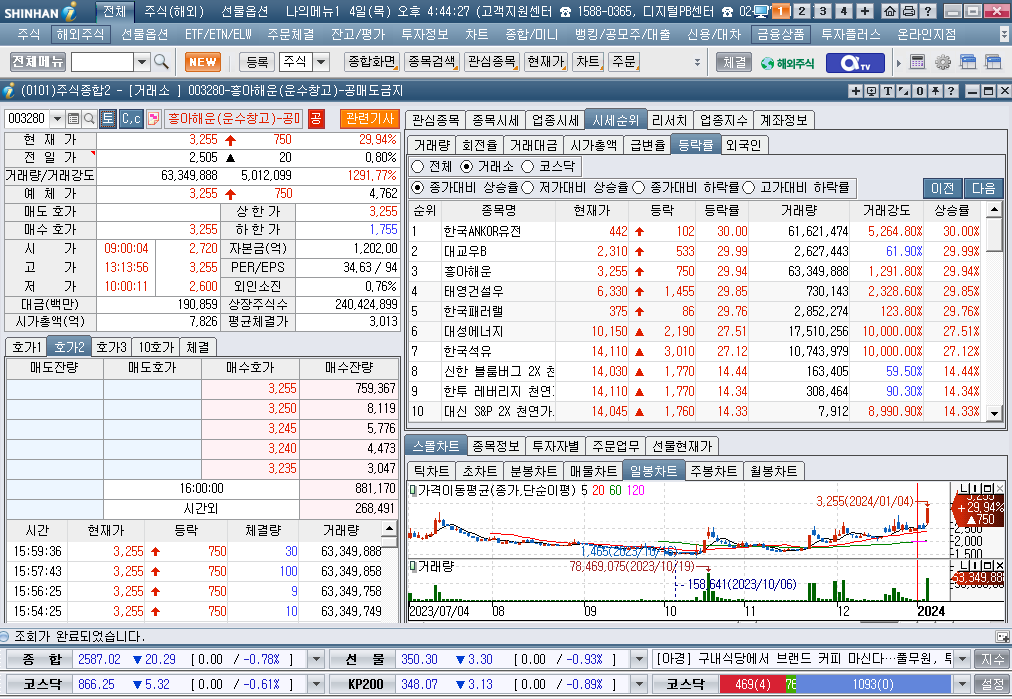Image resolution: width=1012 pixels, height=699 pixels.
Task: Select the 전체 market radio button
Action: 417,167
